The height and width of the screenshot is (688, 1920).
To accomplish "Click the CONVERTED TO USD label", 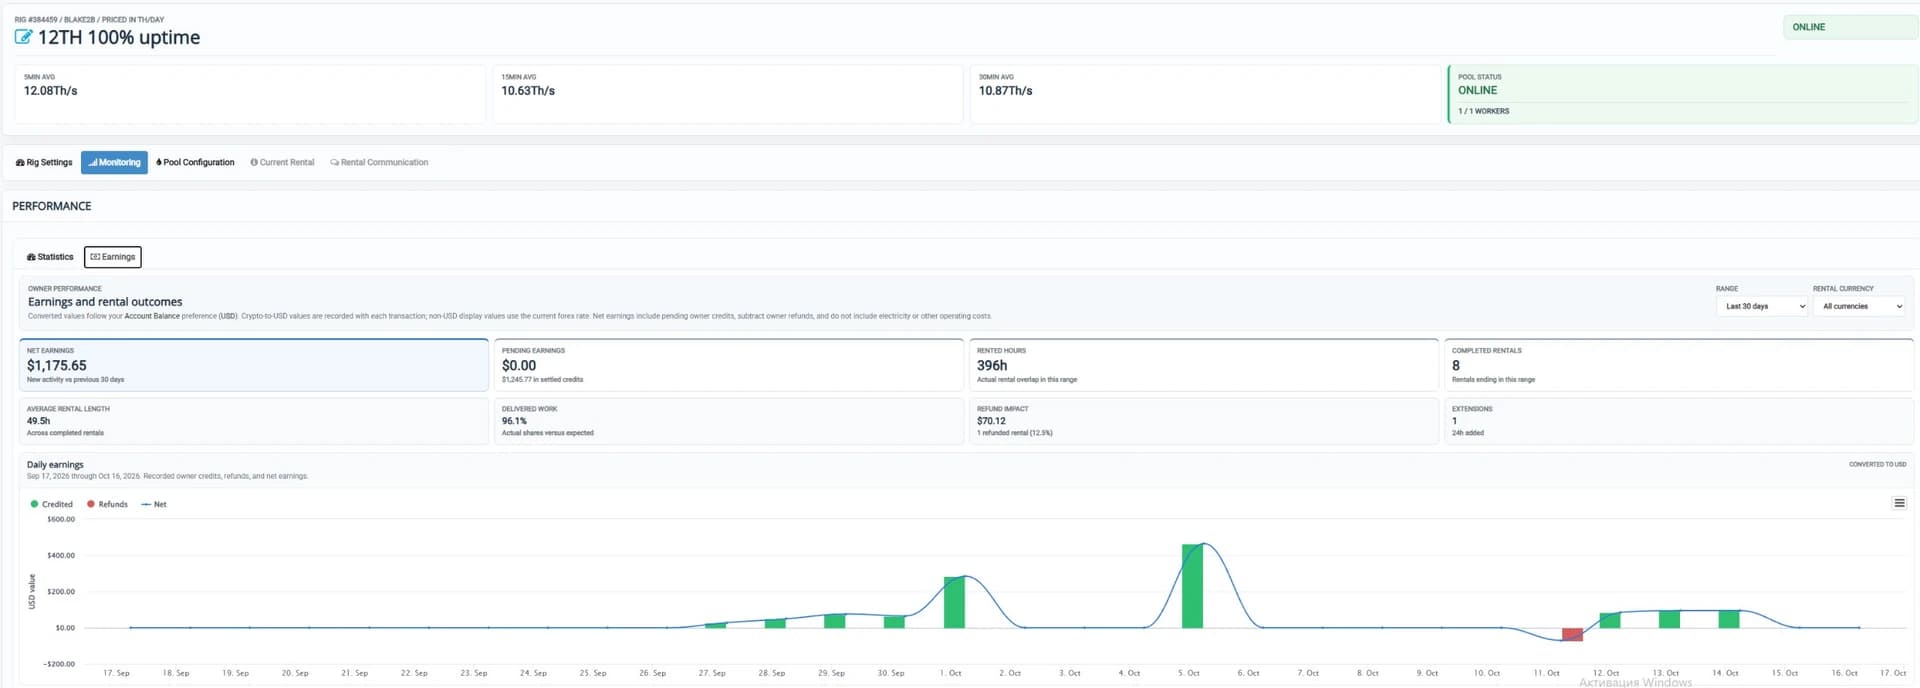I will point(1877,465).
